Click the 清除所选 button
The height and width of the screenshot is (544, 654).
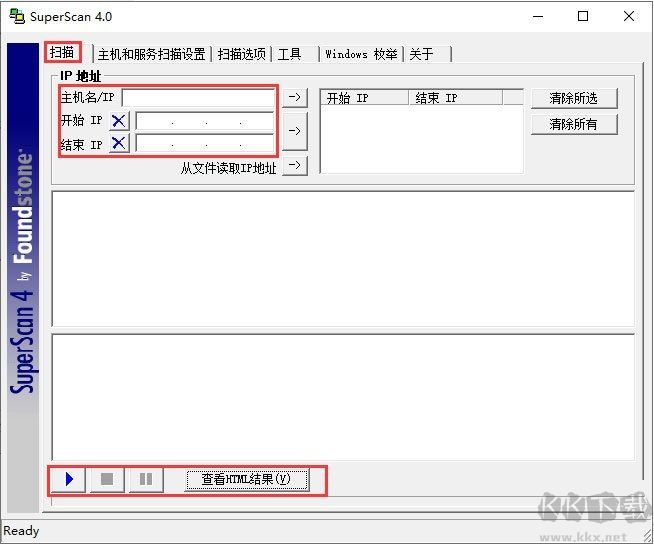pyautogui.click(x=574, y=98)
